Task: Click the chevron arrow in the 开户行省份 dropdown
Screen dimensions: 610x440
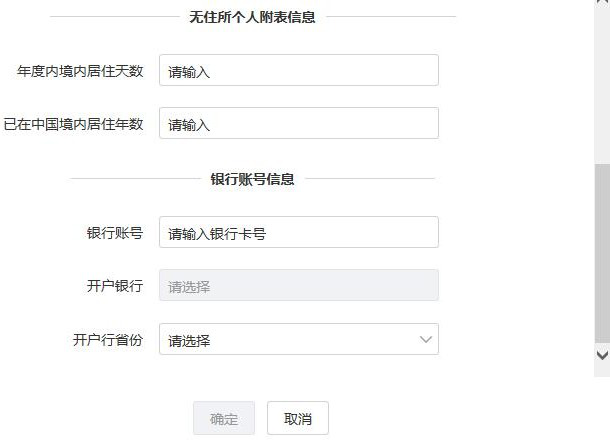Action: [426, 339]
